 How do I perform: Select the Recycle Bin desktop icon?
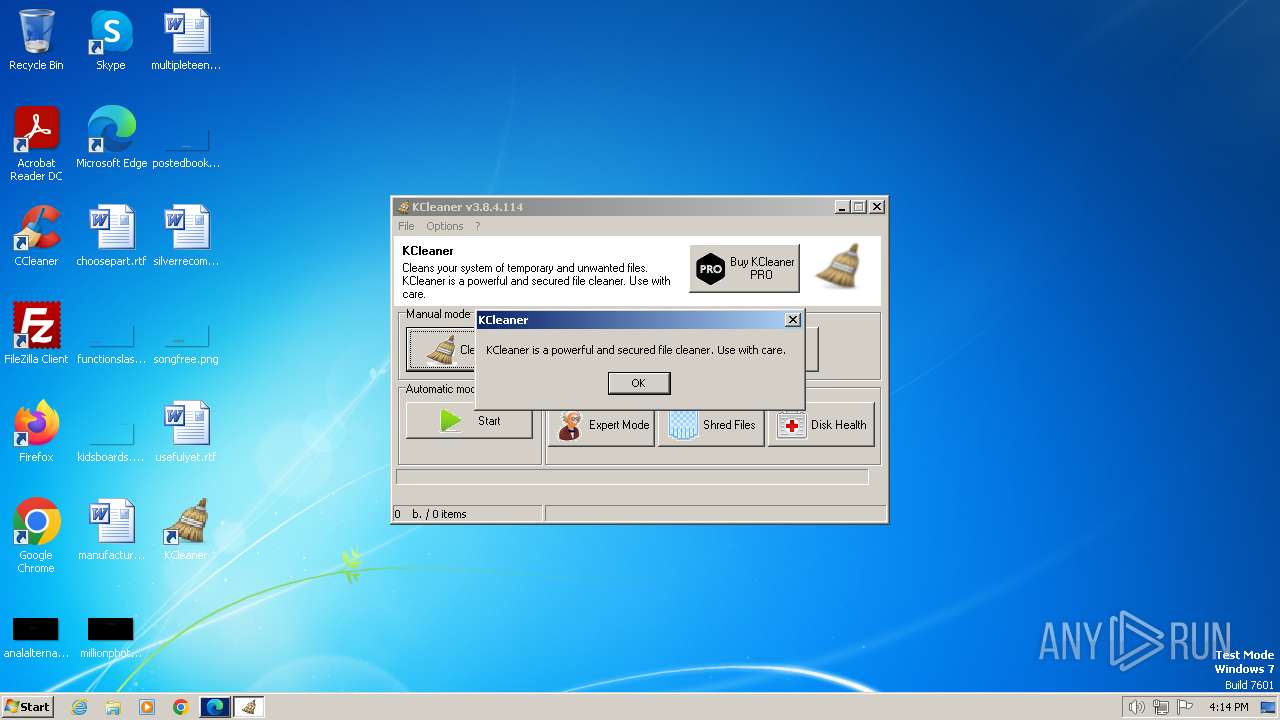tap(36, 40)
